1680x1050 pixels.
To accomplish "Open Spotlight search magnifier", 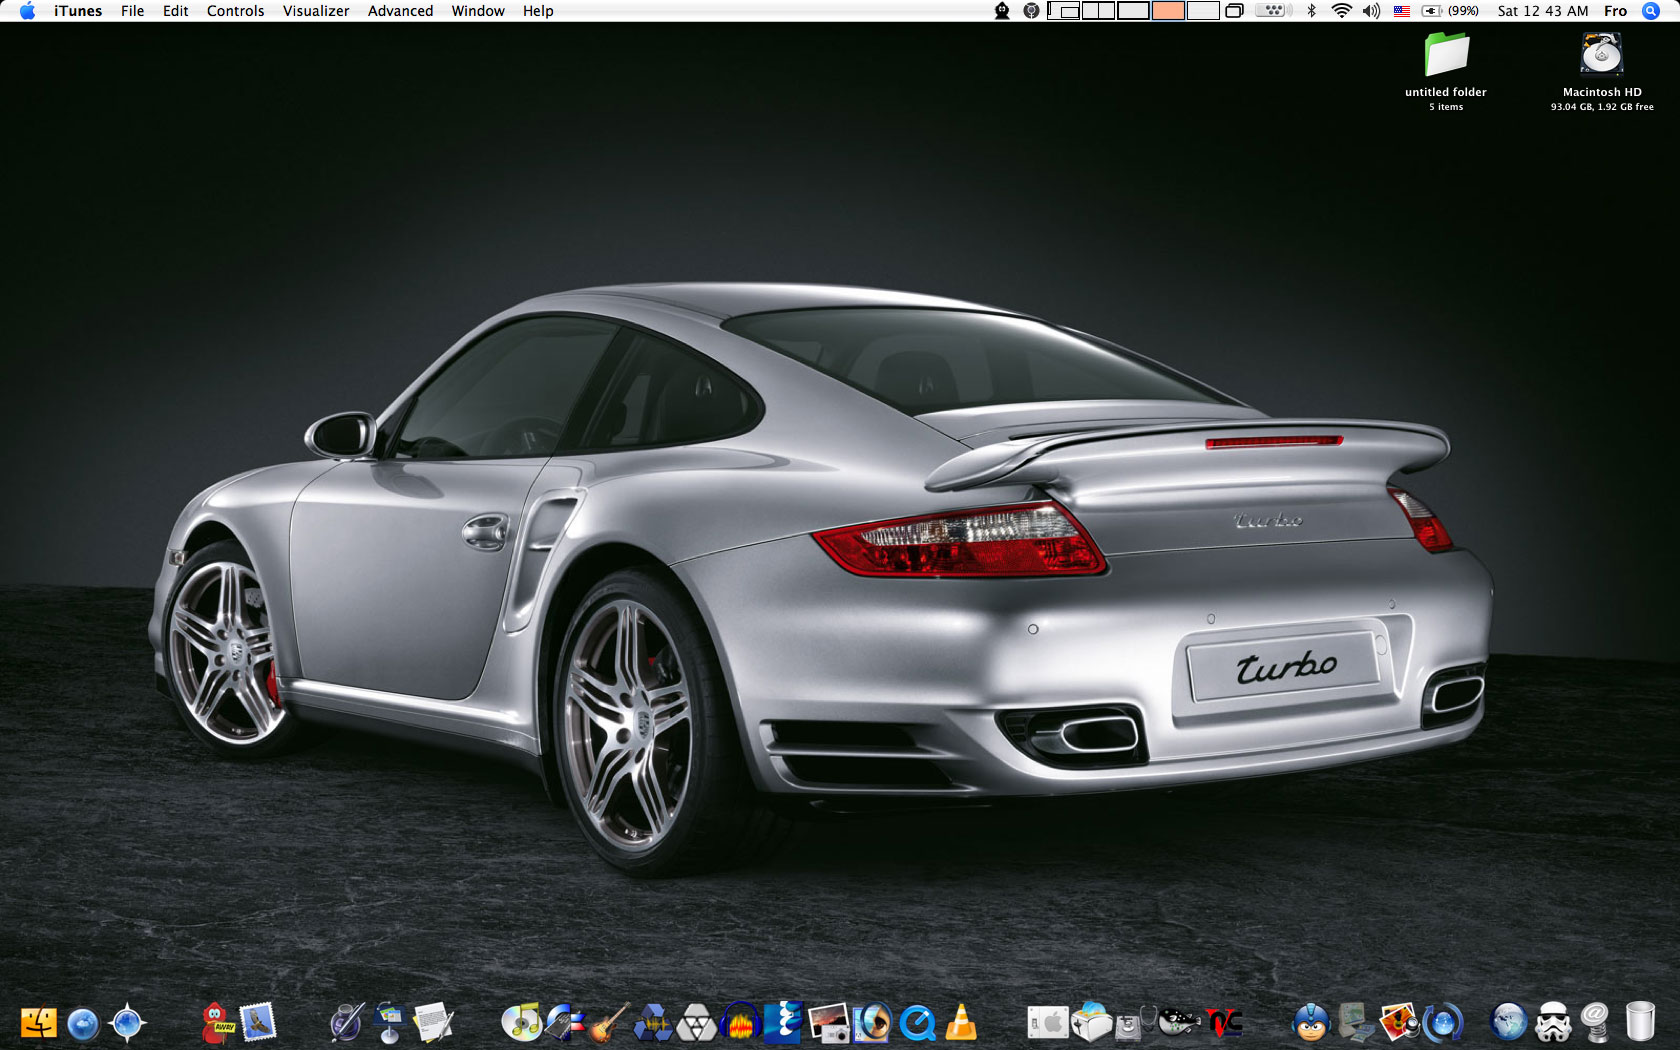I will 1651,11.
